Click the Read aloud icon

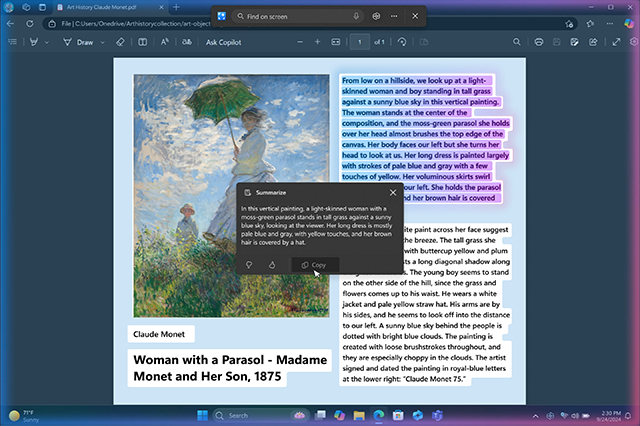tap(164, 42)
